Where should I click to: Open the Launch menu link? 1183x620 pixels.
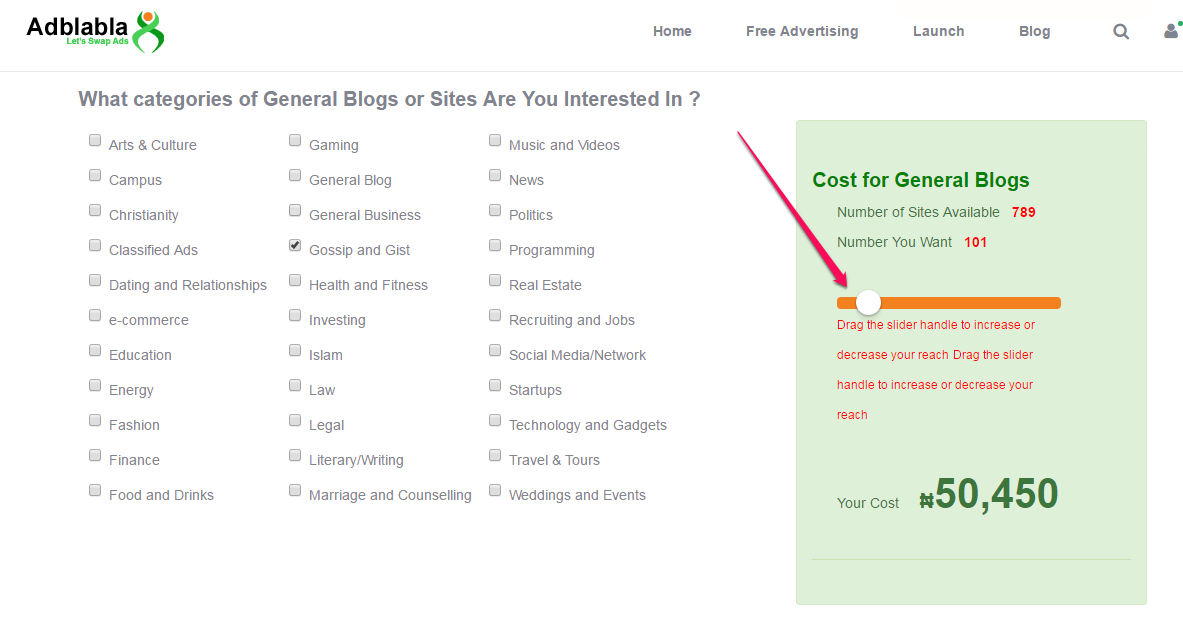coord(939,31)
